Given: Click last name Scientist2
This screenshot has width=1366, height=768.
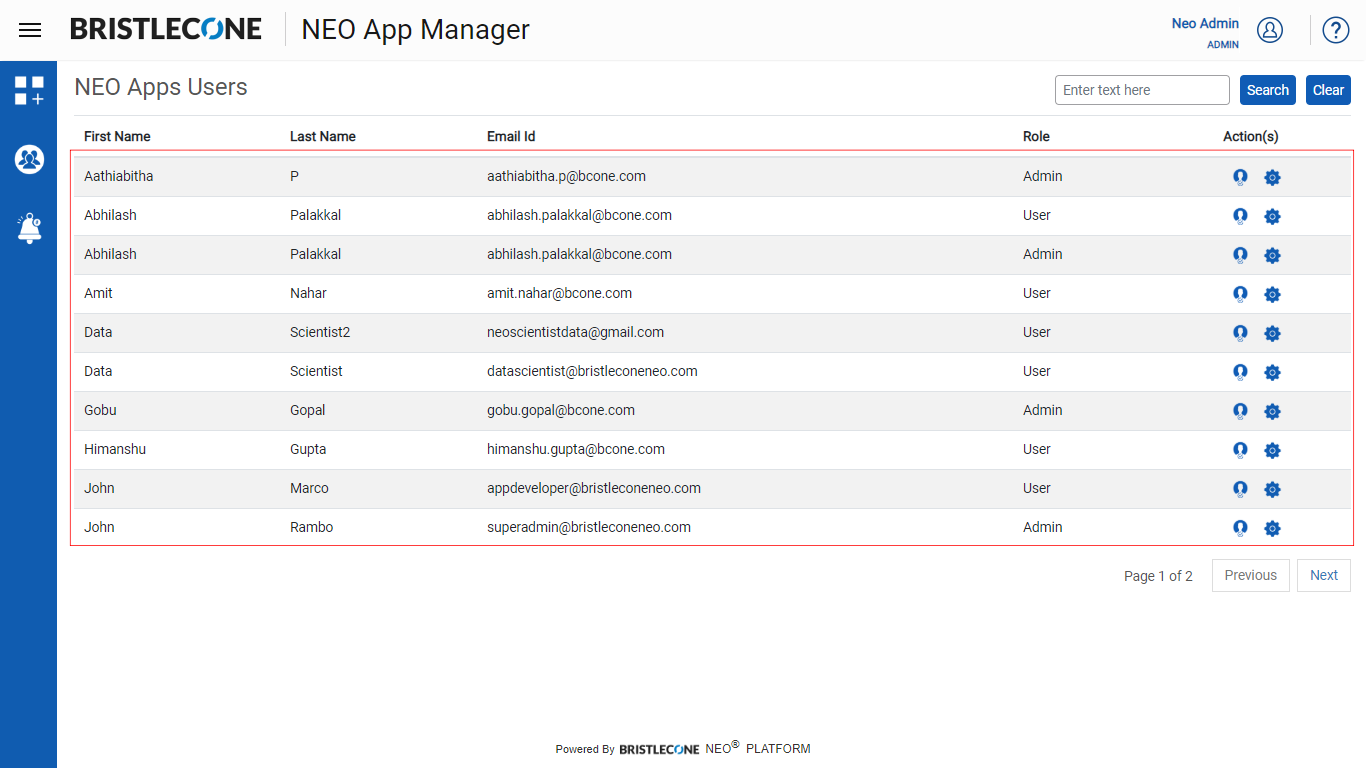Looking at the screenshot, I should pos(320,332).
